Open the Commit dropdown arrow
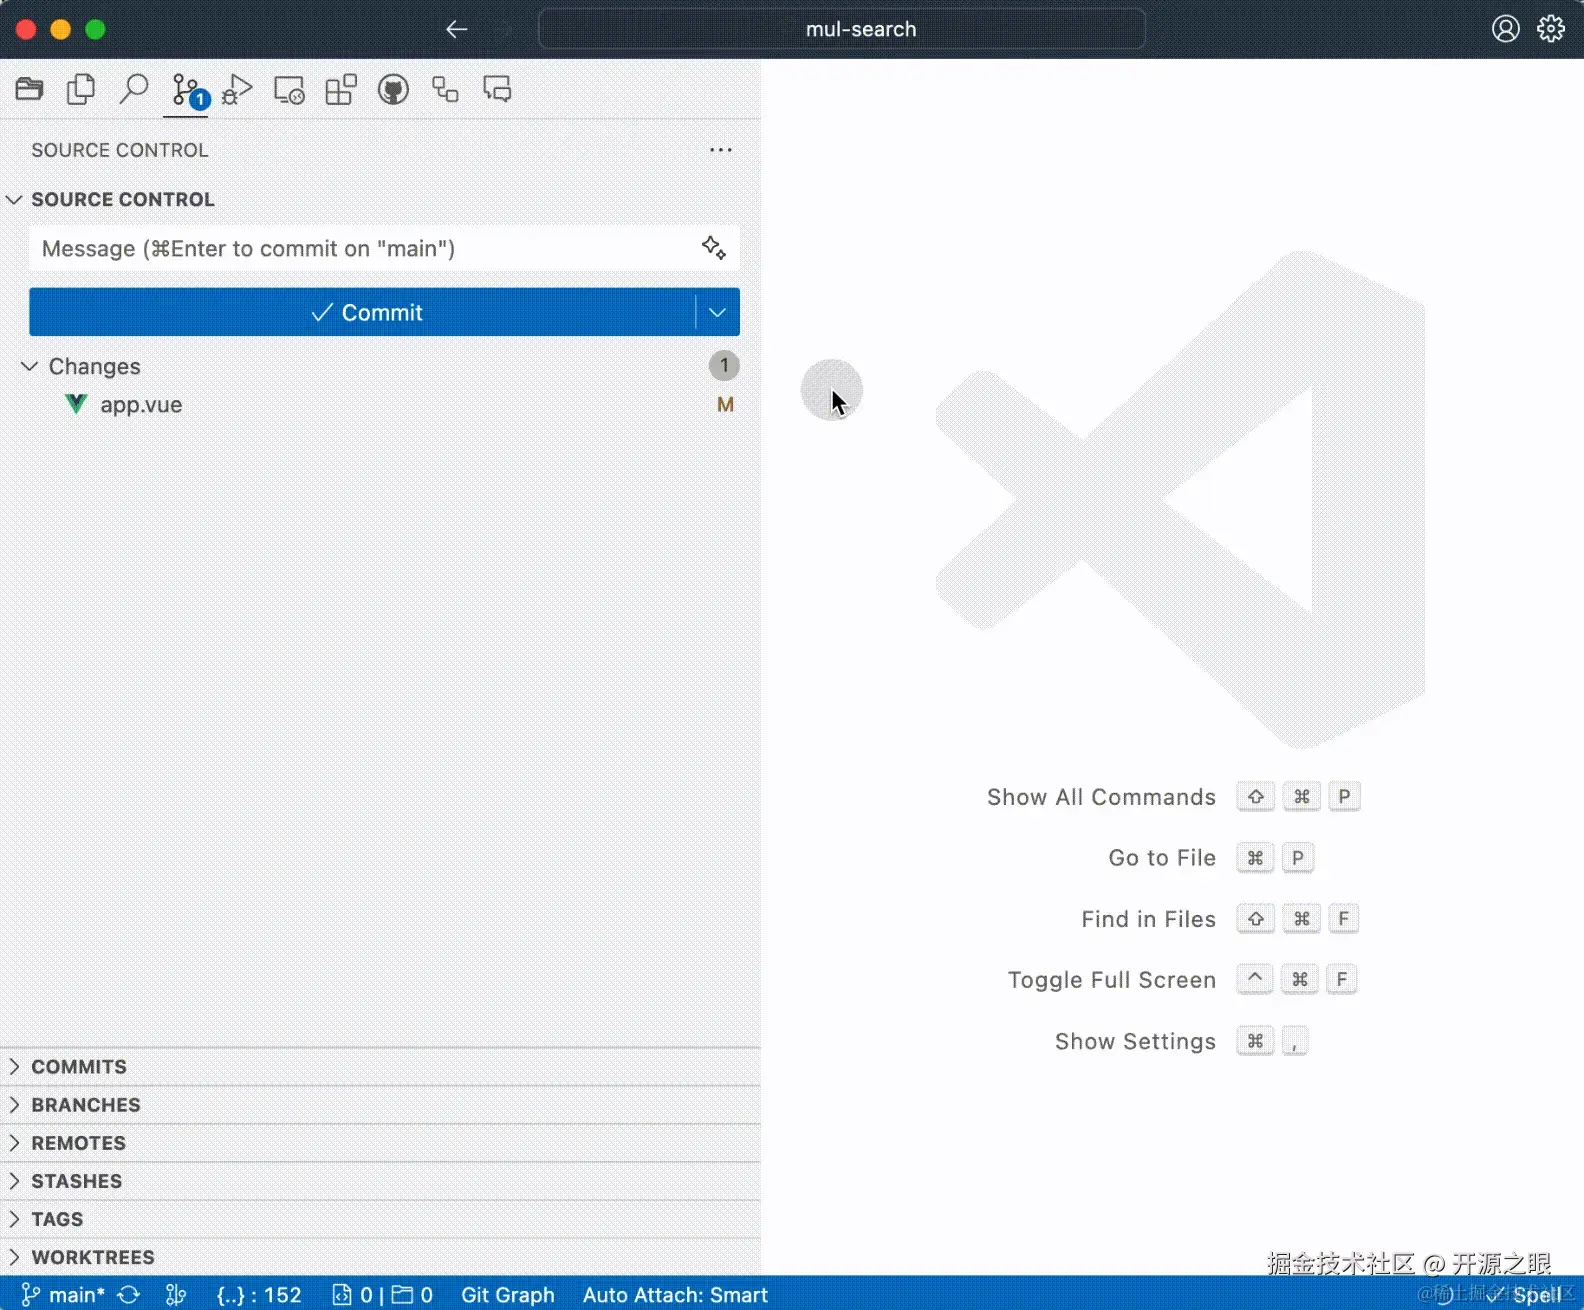This screenshot has height=1310, width=1584. (x=717, y=312)
